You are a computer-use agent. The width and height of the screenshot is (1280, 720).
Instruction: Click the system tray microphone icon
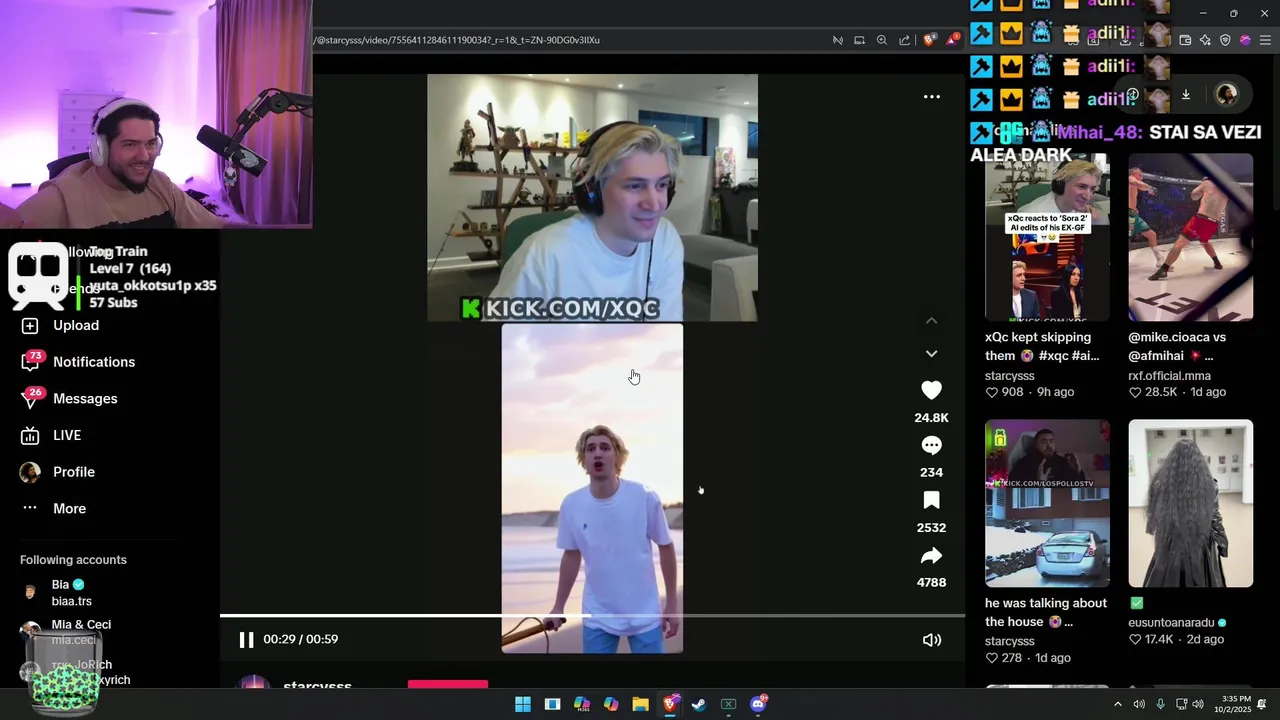1160,704
